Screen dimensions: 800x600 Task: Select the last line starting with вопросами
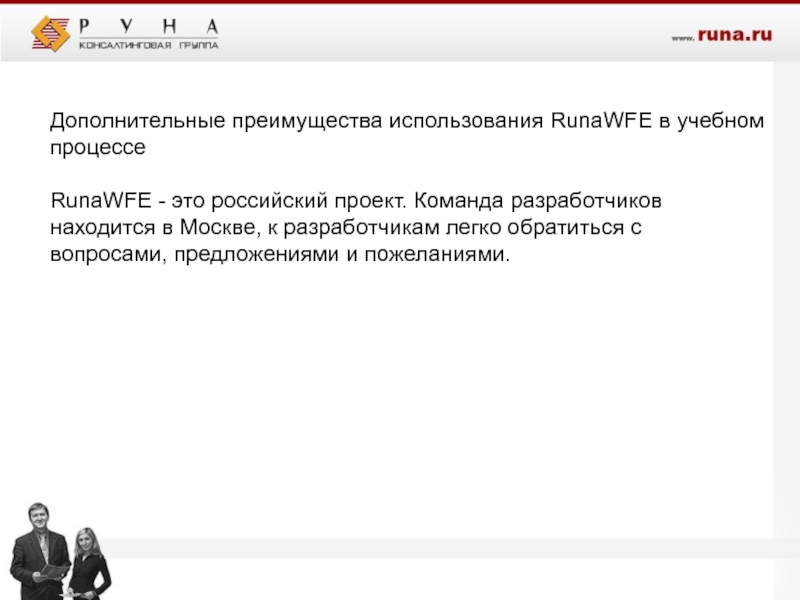(x=280, y=254)
